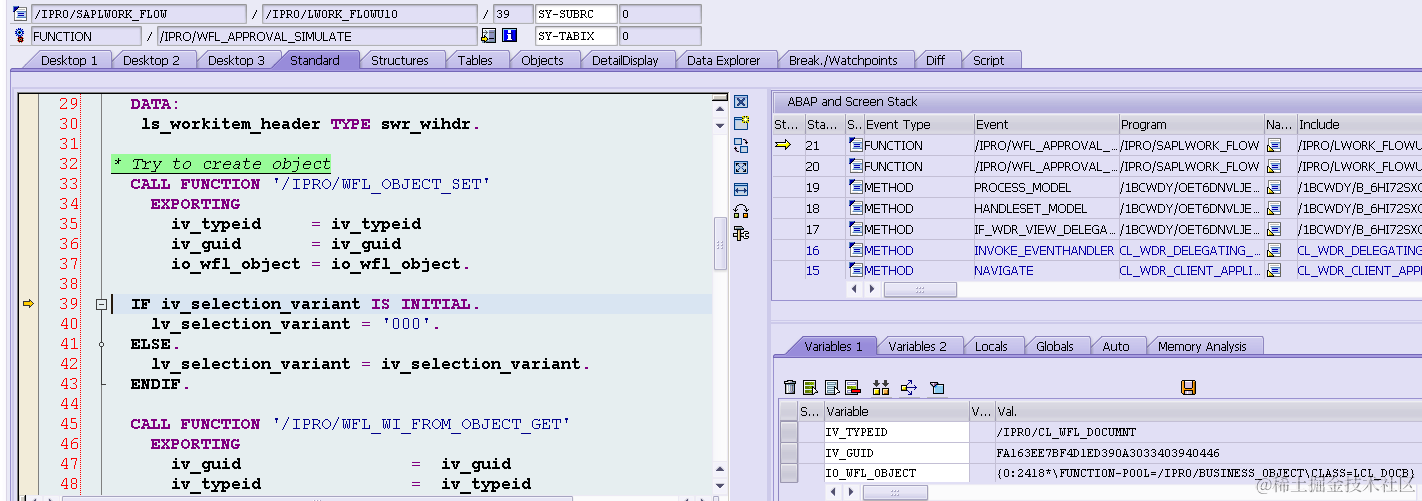Click the third Variables toolbar icon, list with arrow

click(x=832, y=387)
